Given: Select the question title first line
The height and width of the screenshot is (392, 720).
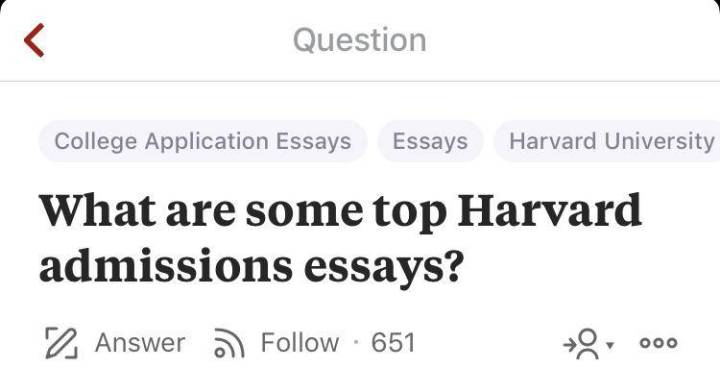Looking at the screenshot, I should [x=340, y=211].
